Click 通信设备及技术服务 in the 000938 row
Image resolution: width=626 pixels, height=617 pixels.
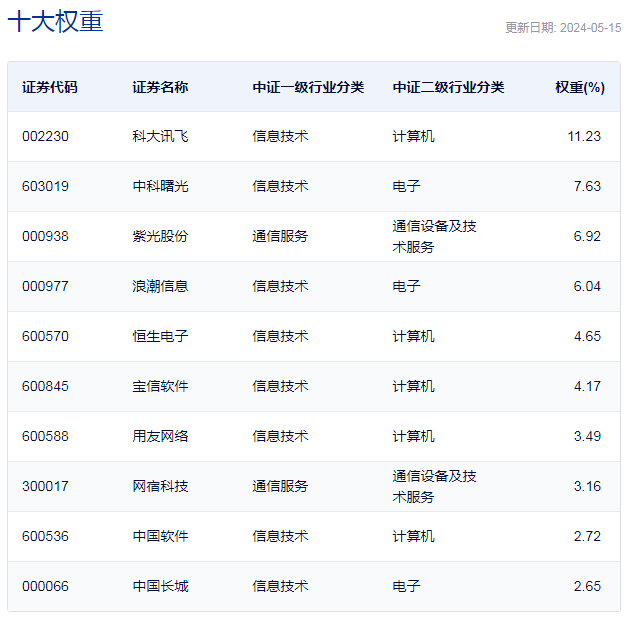click(x=434, y=236)
